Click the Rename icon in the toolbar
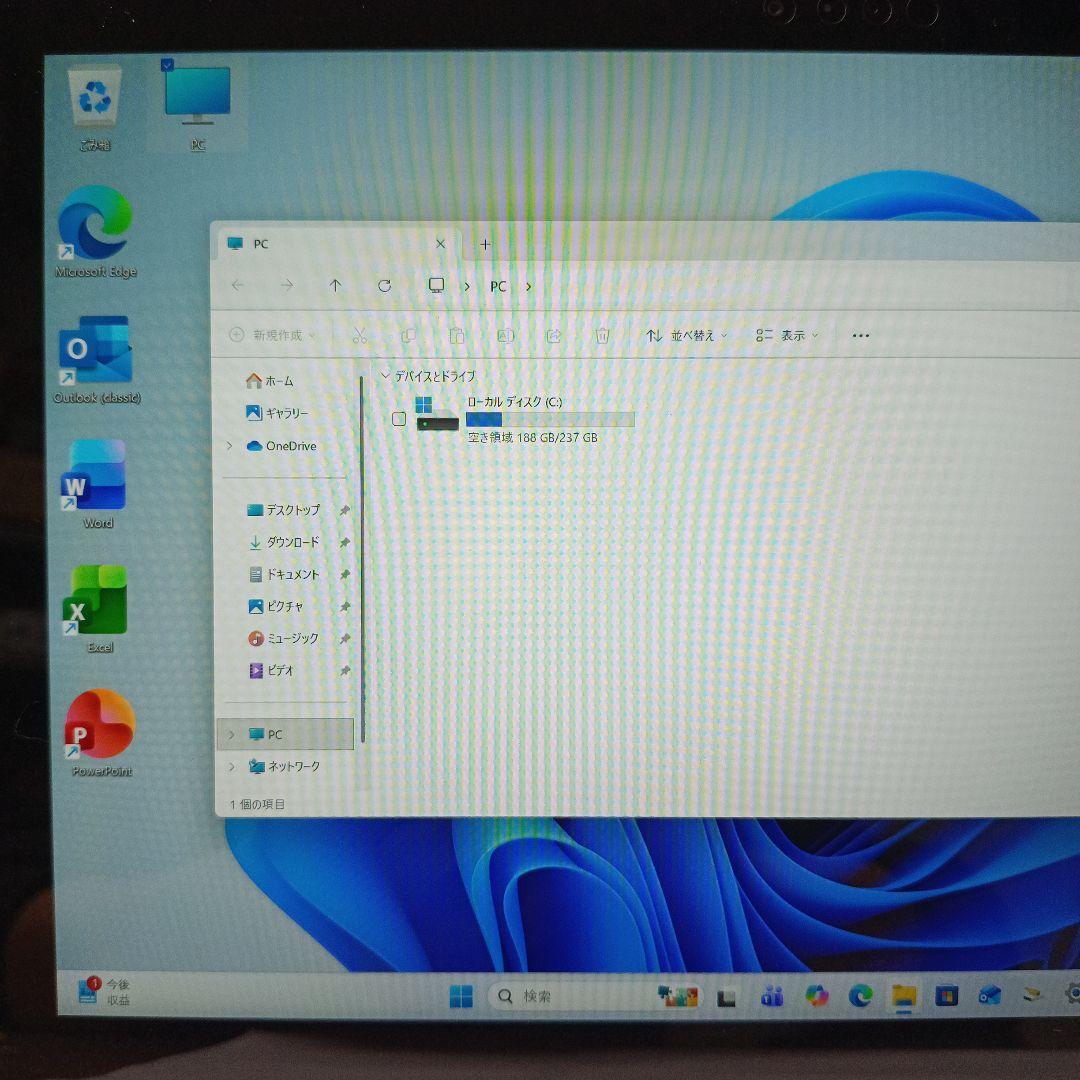This screenshot has height=1080, width=1080. coord(507,336)
